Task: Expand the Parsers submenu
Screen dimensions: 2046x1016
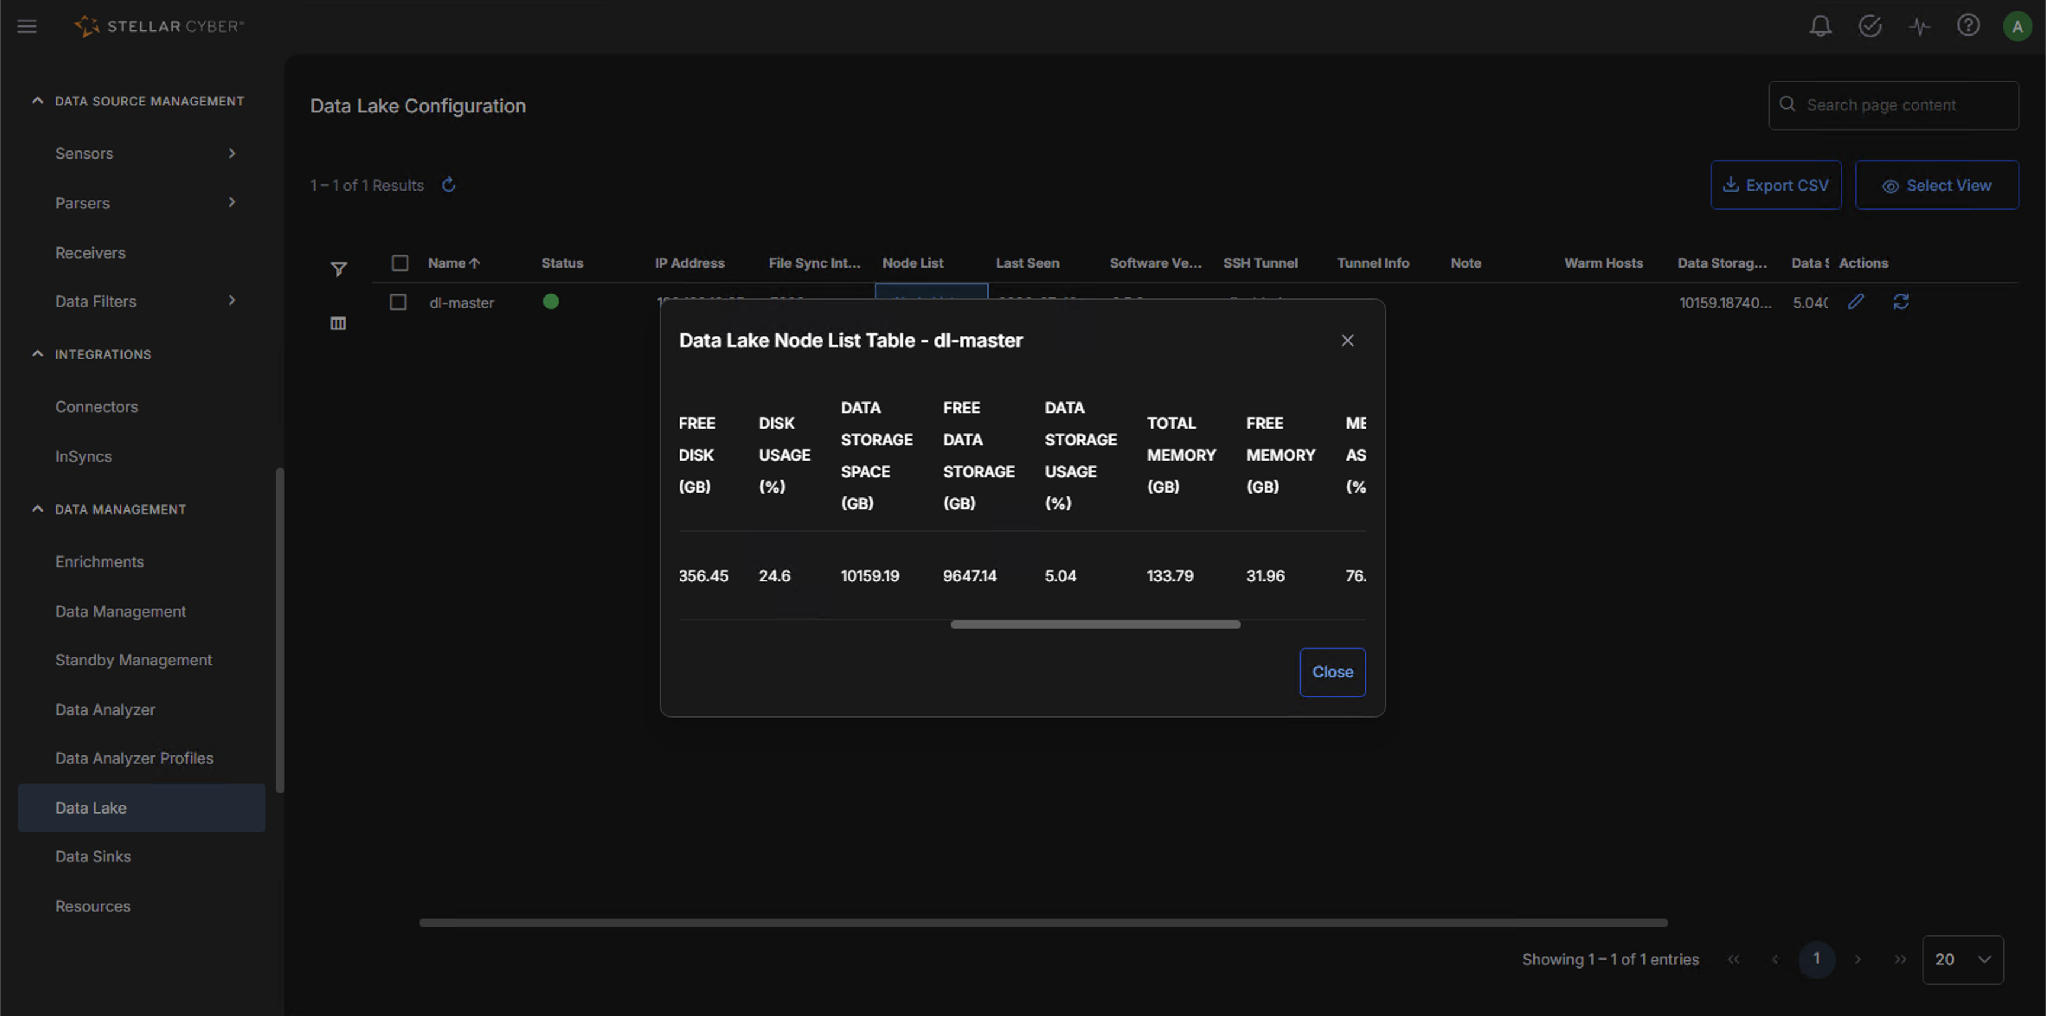Action: click(x=232, y=203)
